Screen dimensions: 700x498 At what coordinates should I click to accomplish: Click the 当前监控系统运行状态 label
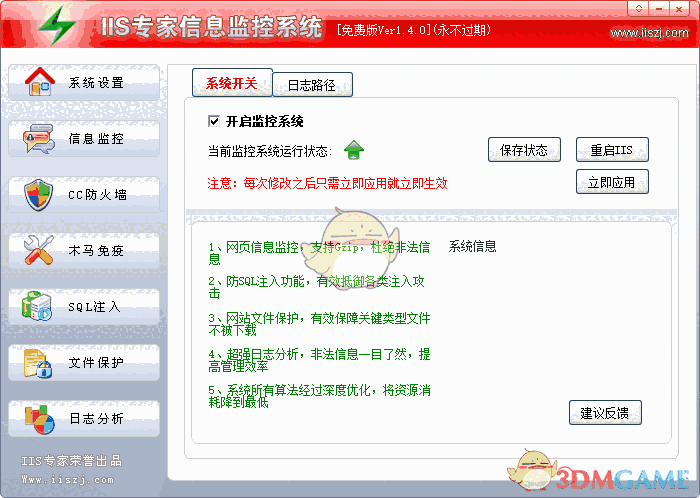click(270, 151)
